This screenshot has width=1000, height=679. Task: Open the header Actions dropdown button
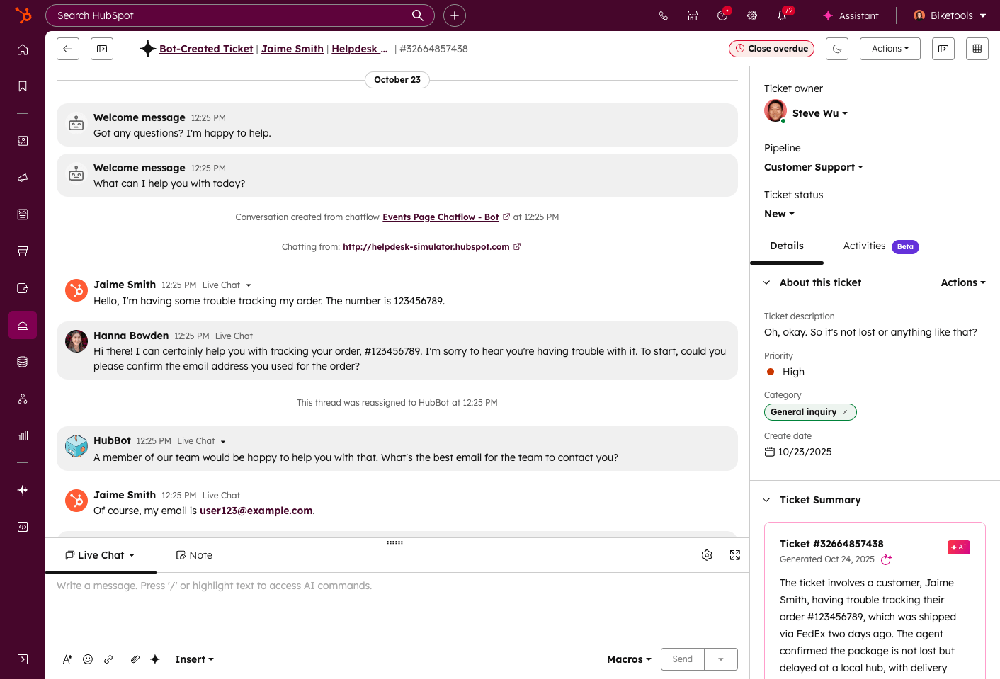pyautogui.click(x=890, y=48)
